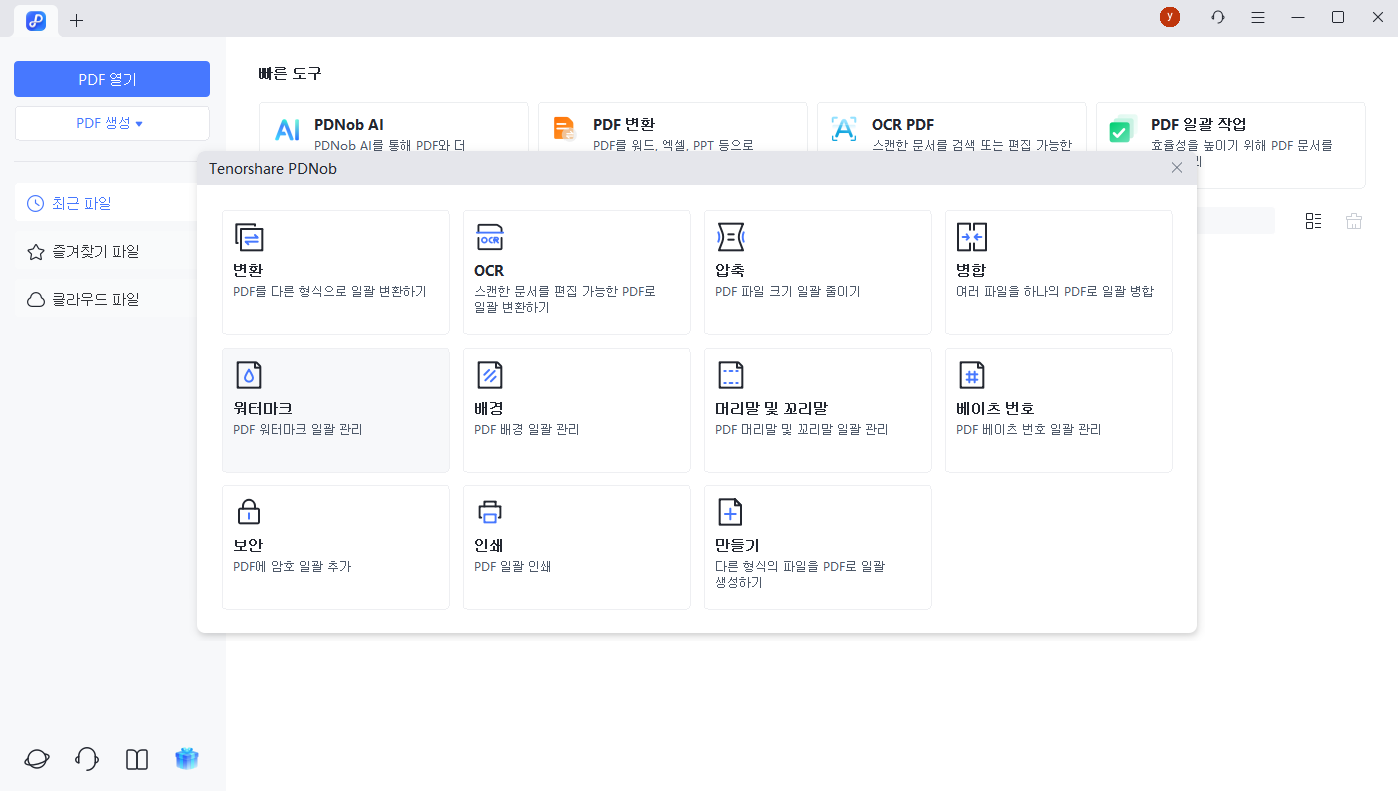This screenshot has height=791, width=1398.
Task: Select the 베이츠 번호 numbering tool
Action: tap(1058, 410)
